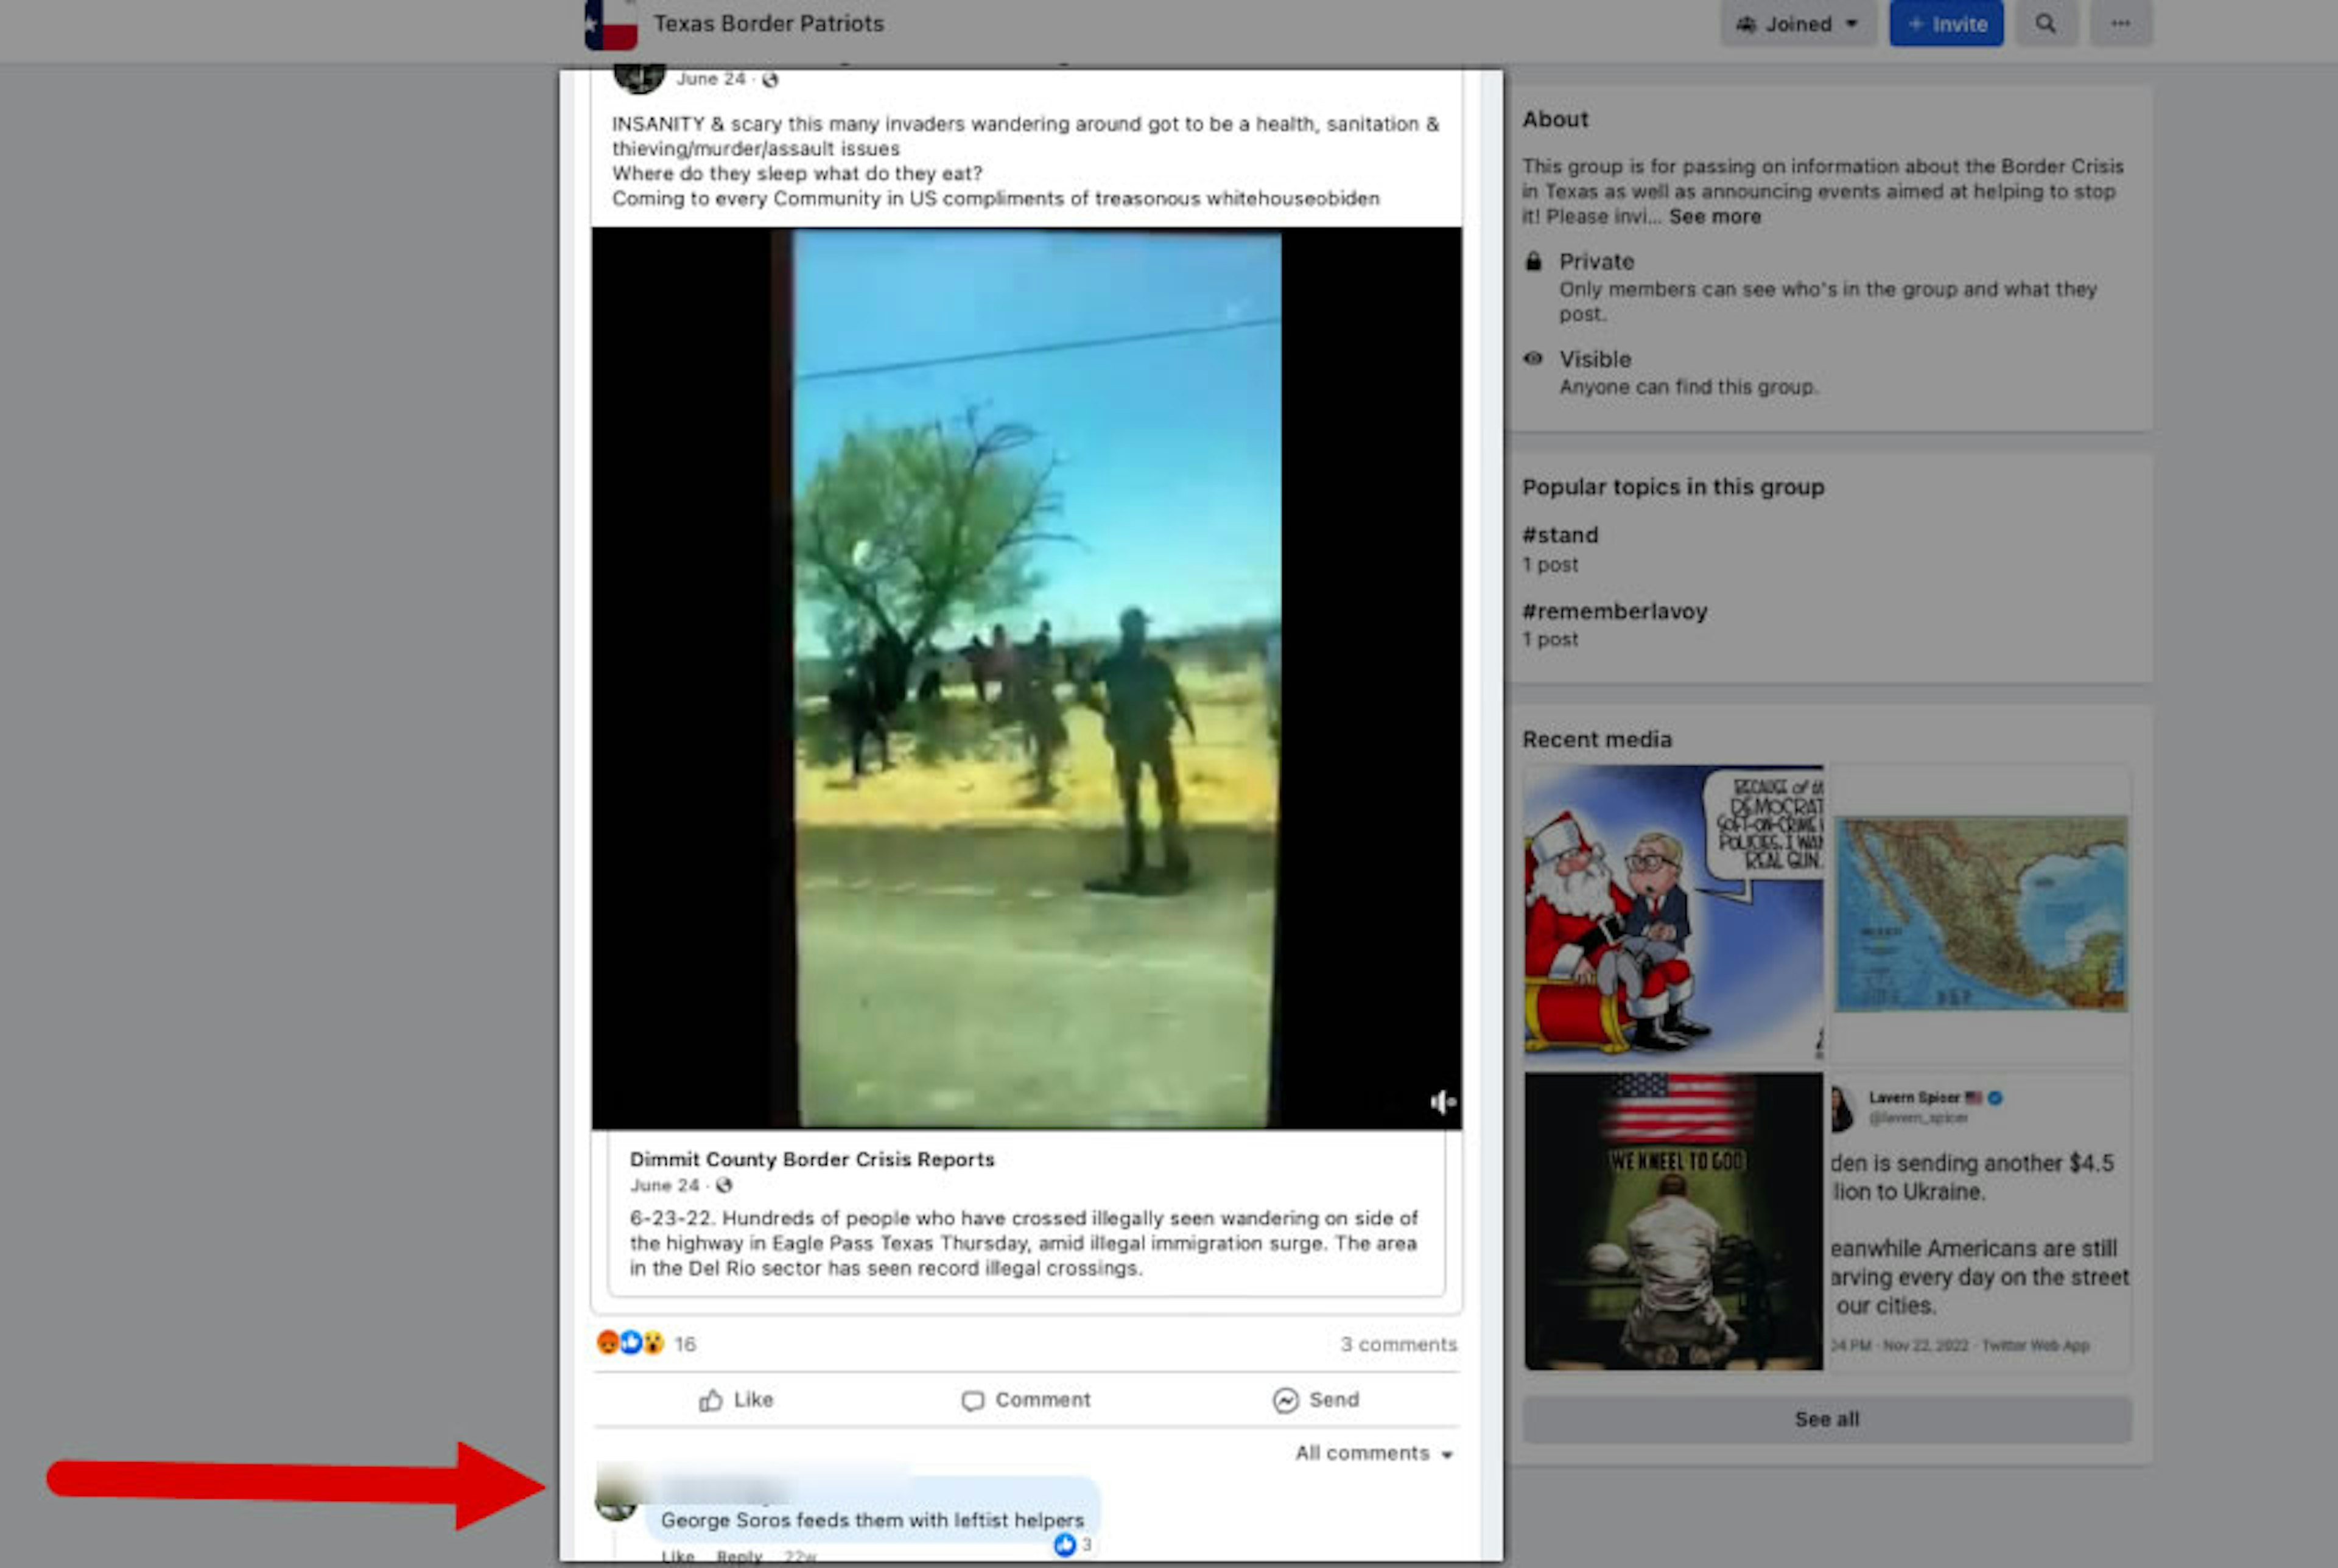2338x1568 pixels.
Task: View reactions on the George Soros comment
Action: tap(1072, 1545)
